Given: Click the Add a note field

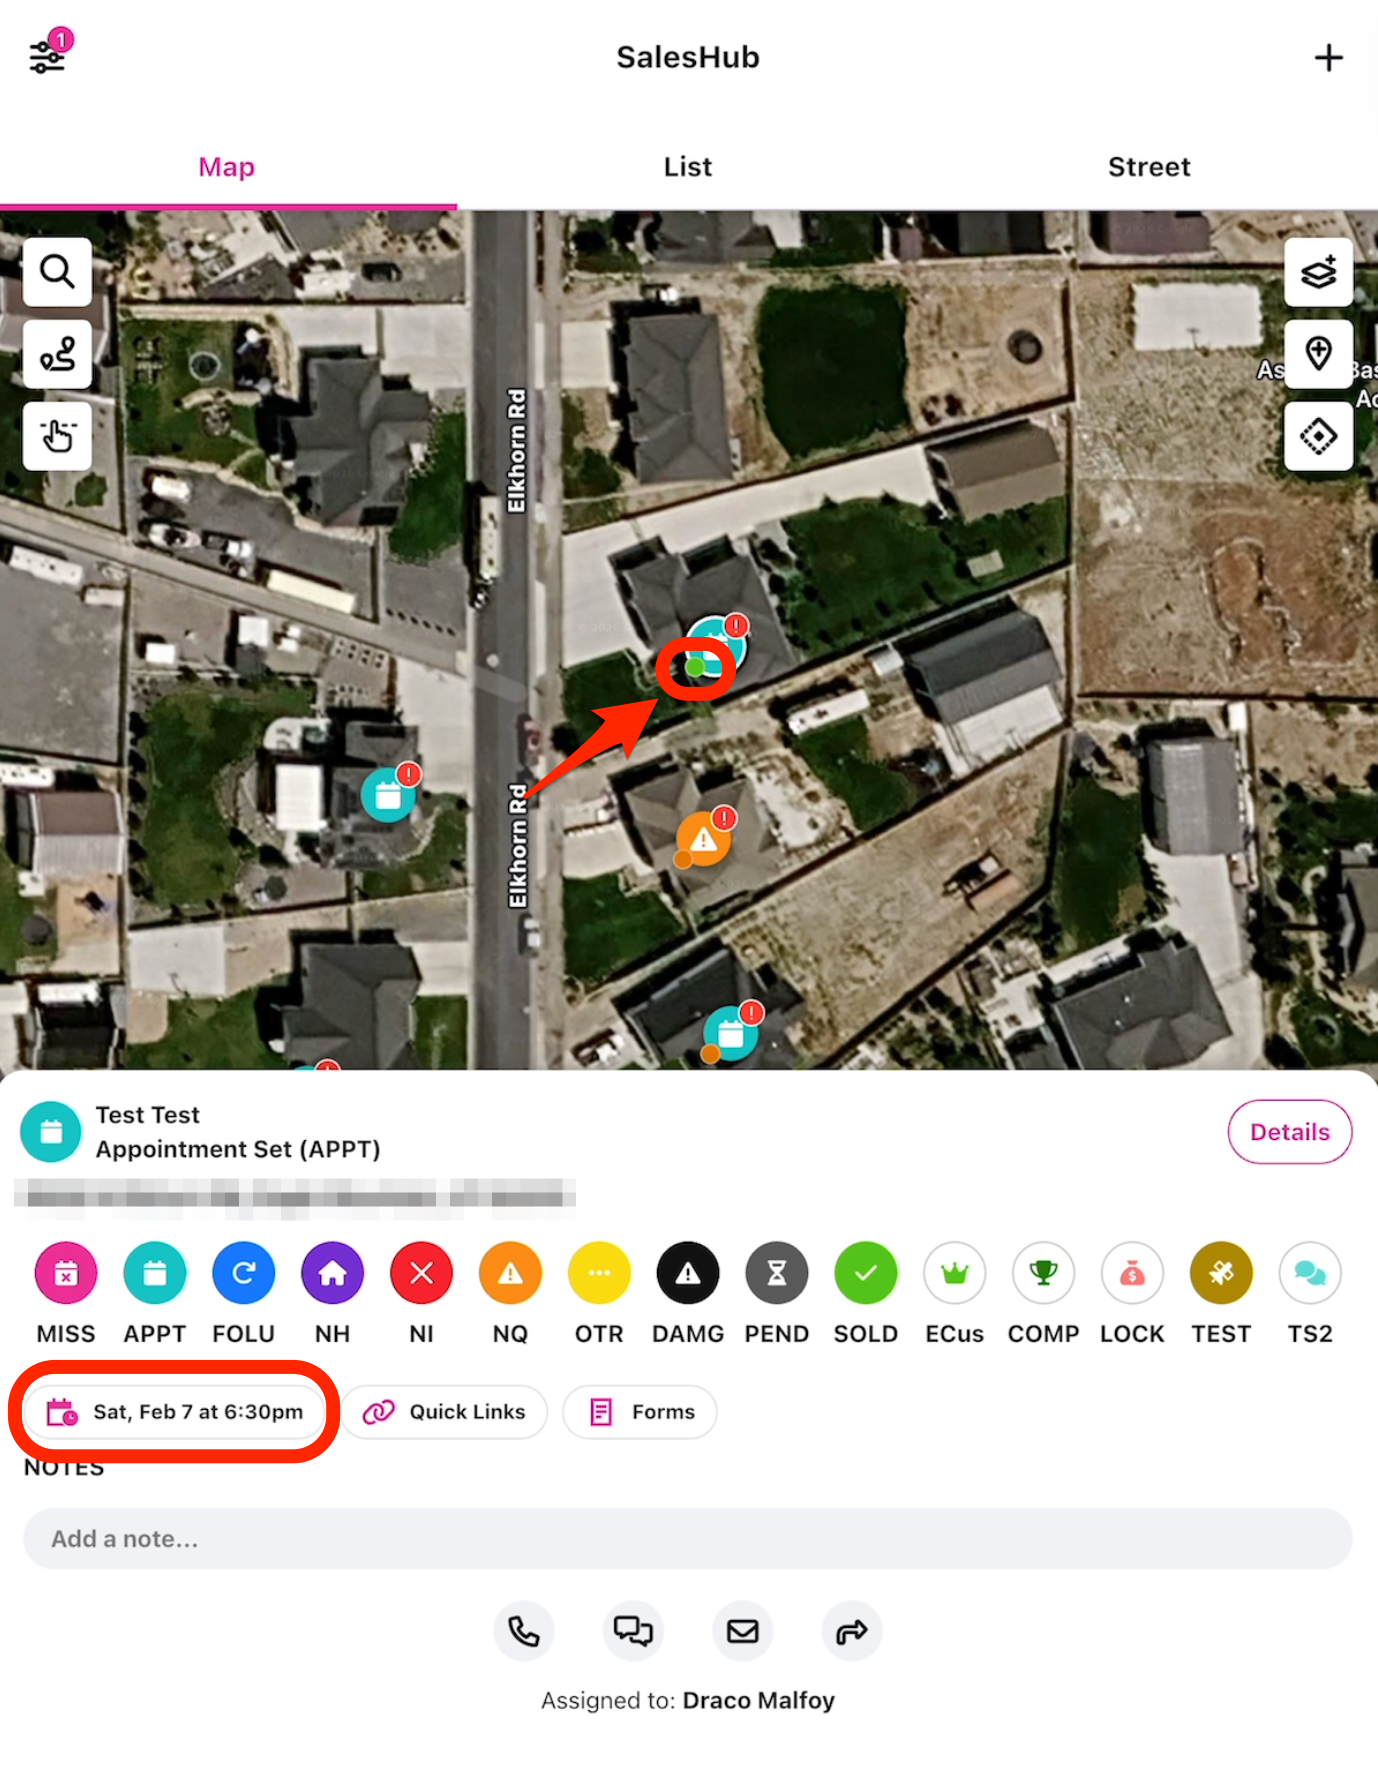Looking at the screenshot, I should (x=687, y=1539).
